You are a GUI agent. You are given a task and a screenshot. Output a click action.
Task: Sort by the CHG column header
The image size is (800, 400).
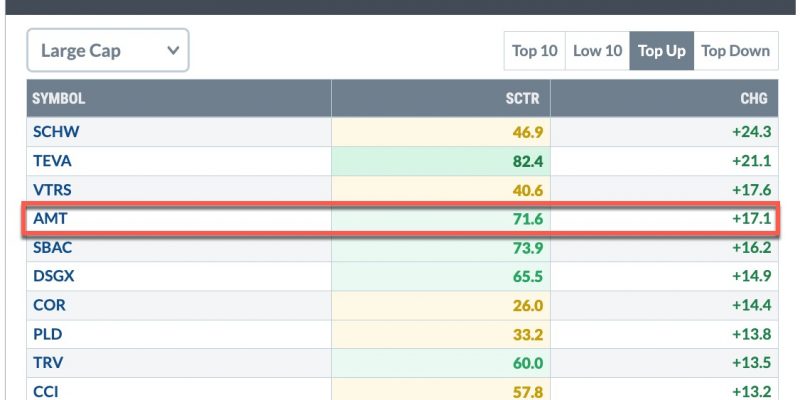coord(754,98)
